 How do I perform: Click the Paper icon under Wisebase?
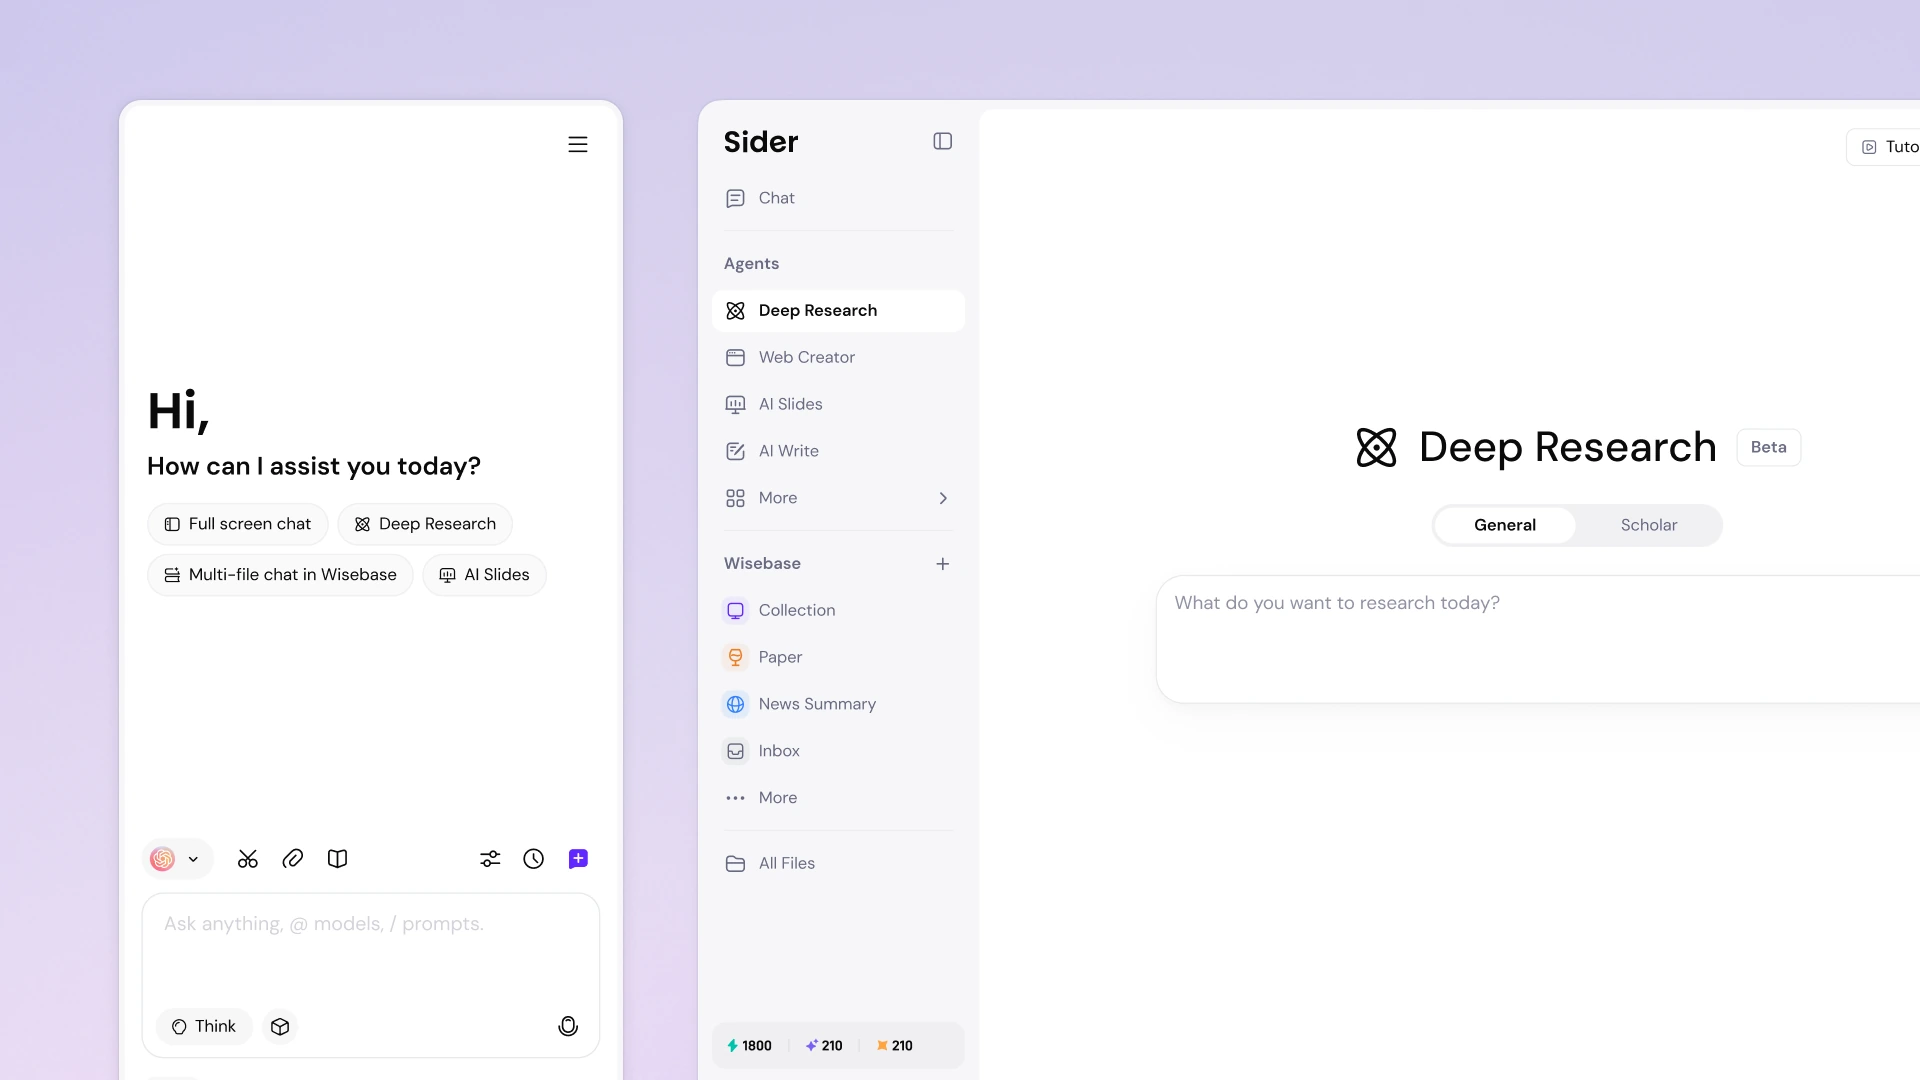[x=736, y=657]
